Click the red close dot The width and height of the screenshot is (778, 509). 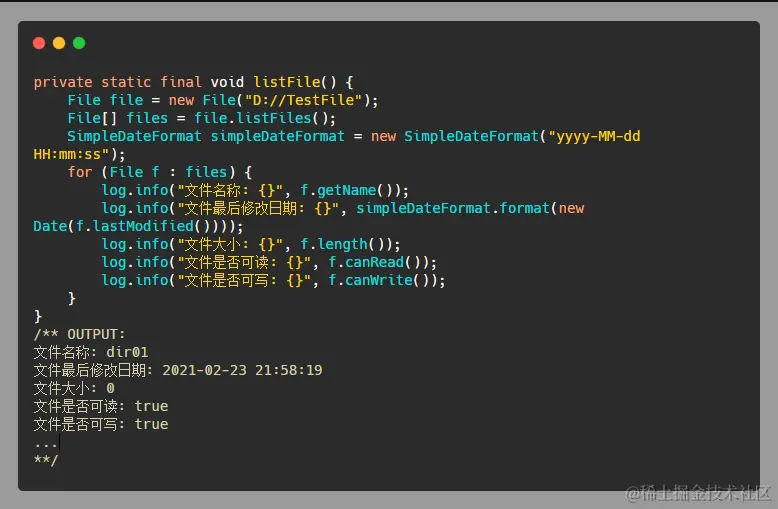(39, 43)
